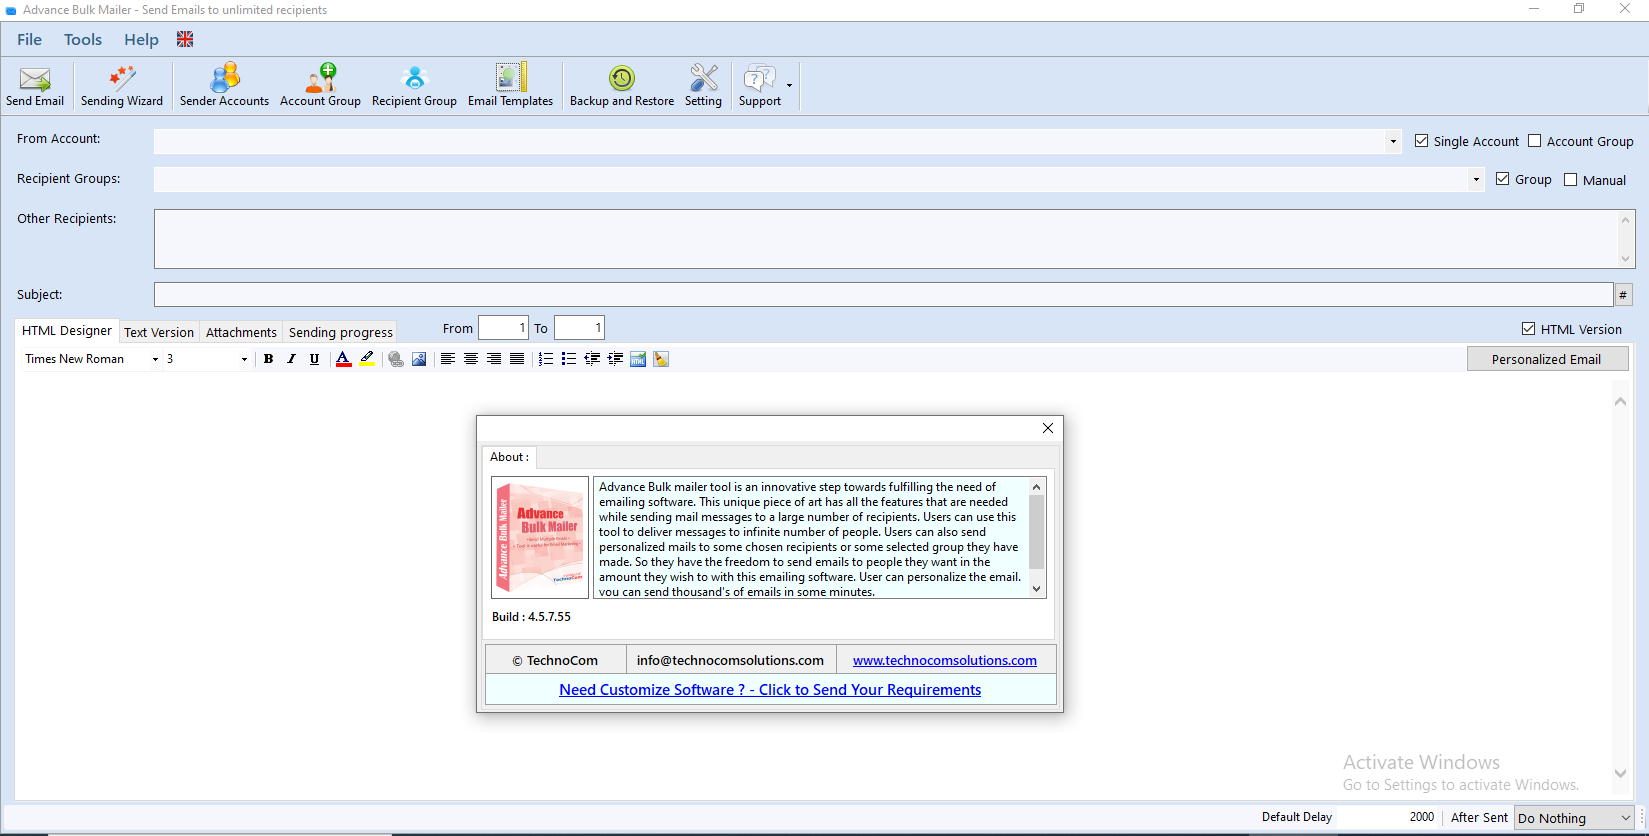Click the Subject input field
The height and width of the screenshot is (836, 1649).
pyautogui.click(x=882, y=295)
